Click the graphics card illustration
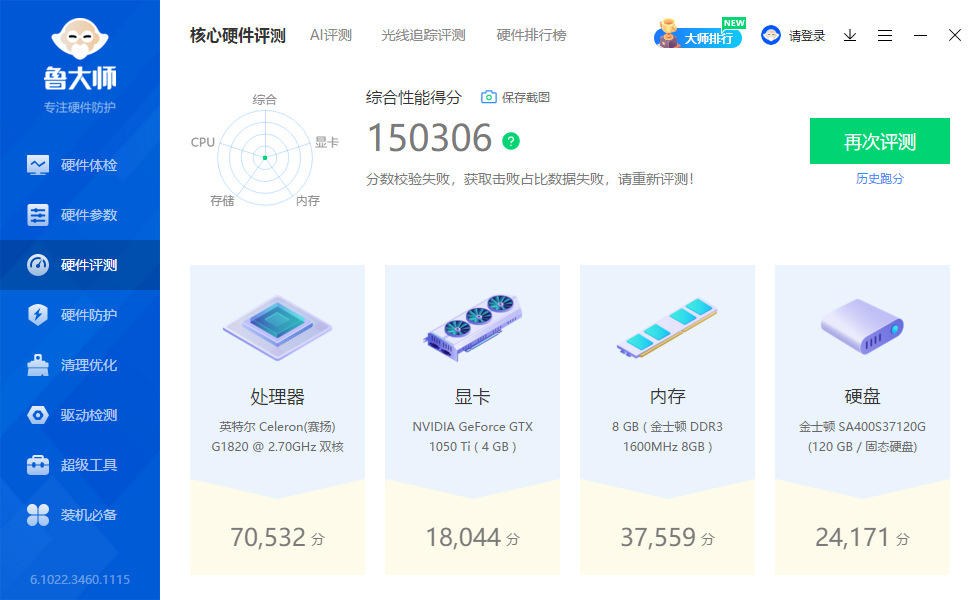This screenshot has width=980, height=600. pos(472,328)
